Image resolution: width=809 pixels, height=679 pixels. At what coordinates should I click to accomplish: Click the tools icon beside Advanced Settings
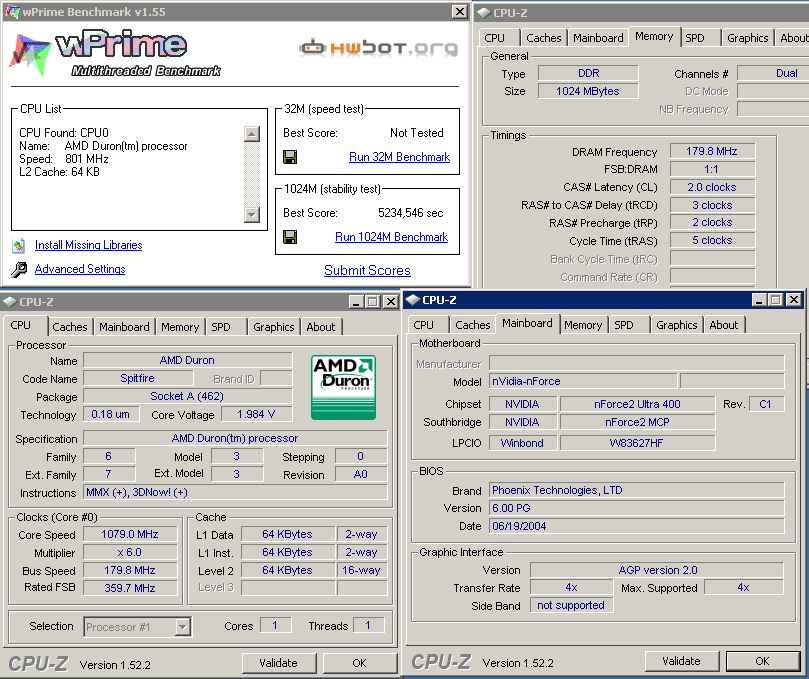[x=18, y=270]
